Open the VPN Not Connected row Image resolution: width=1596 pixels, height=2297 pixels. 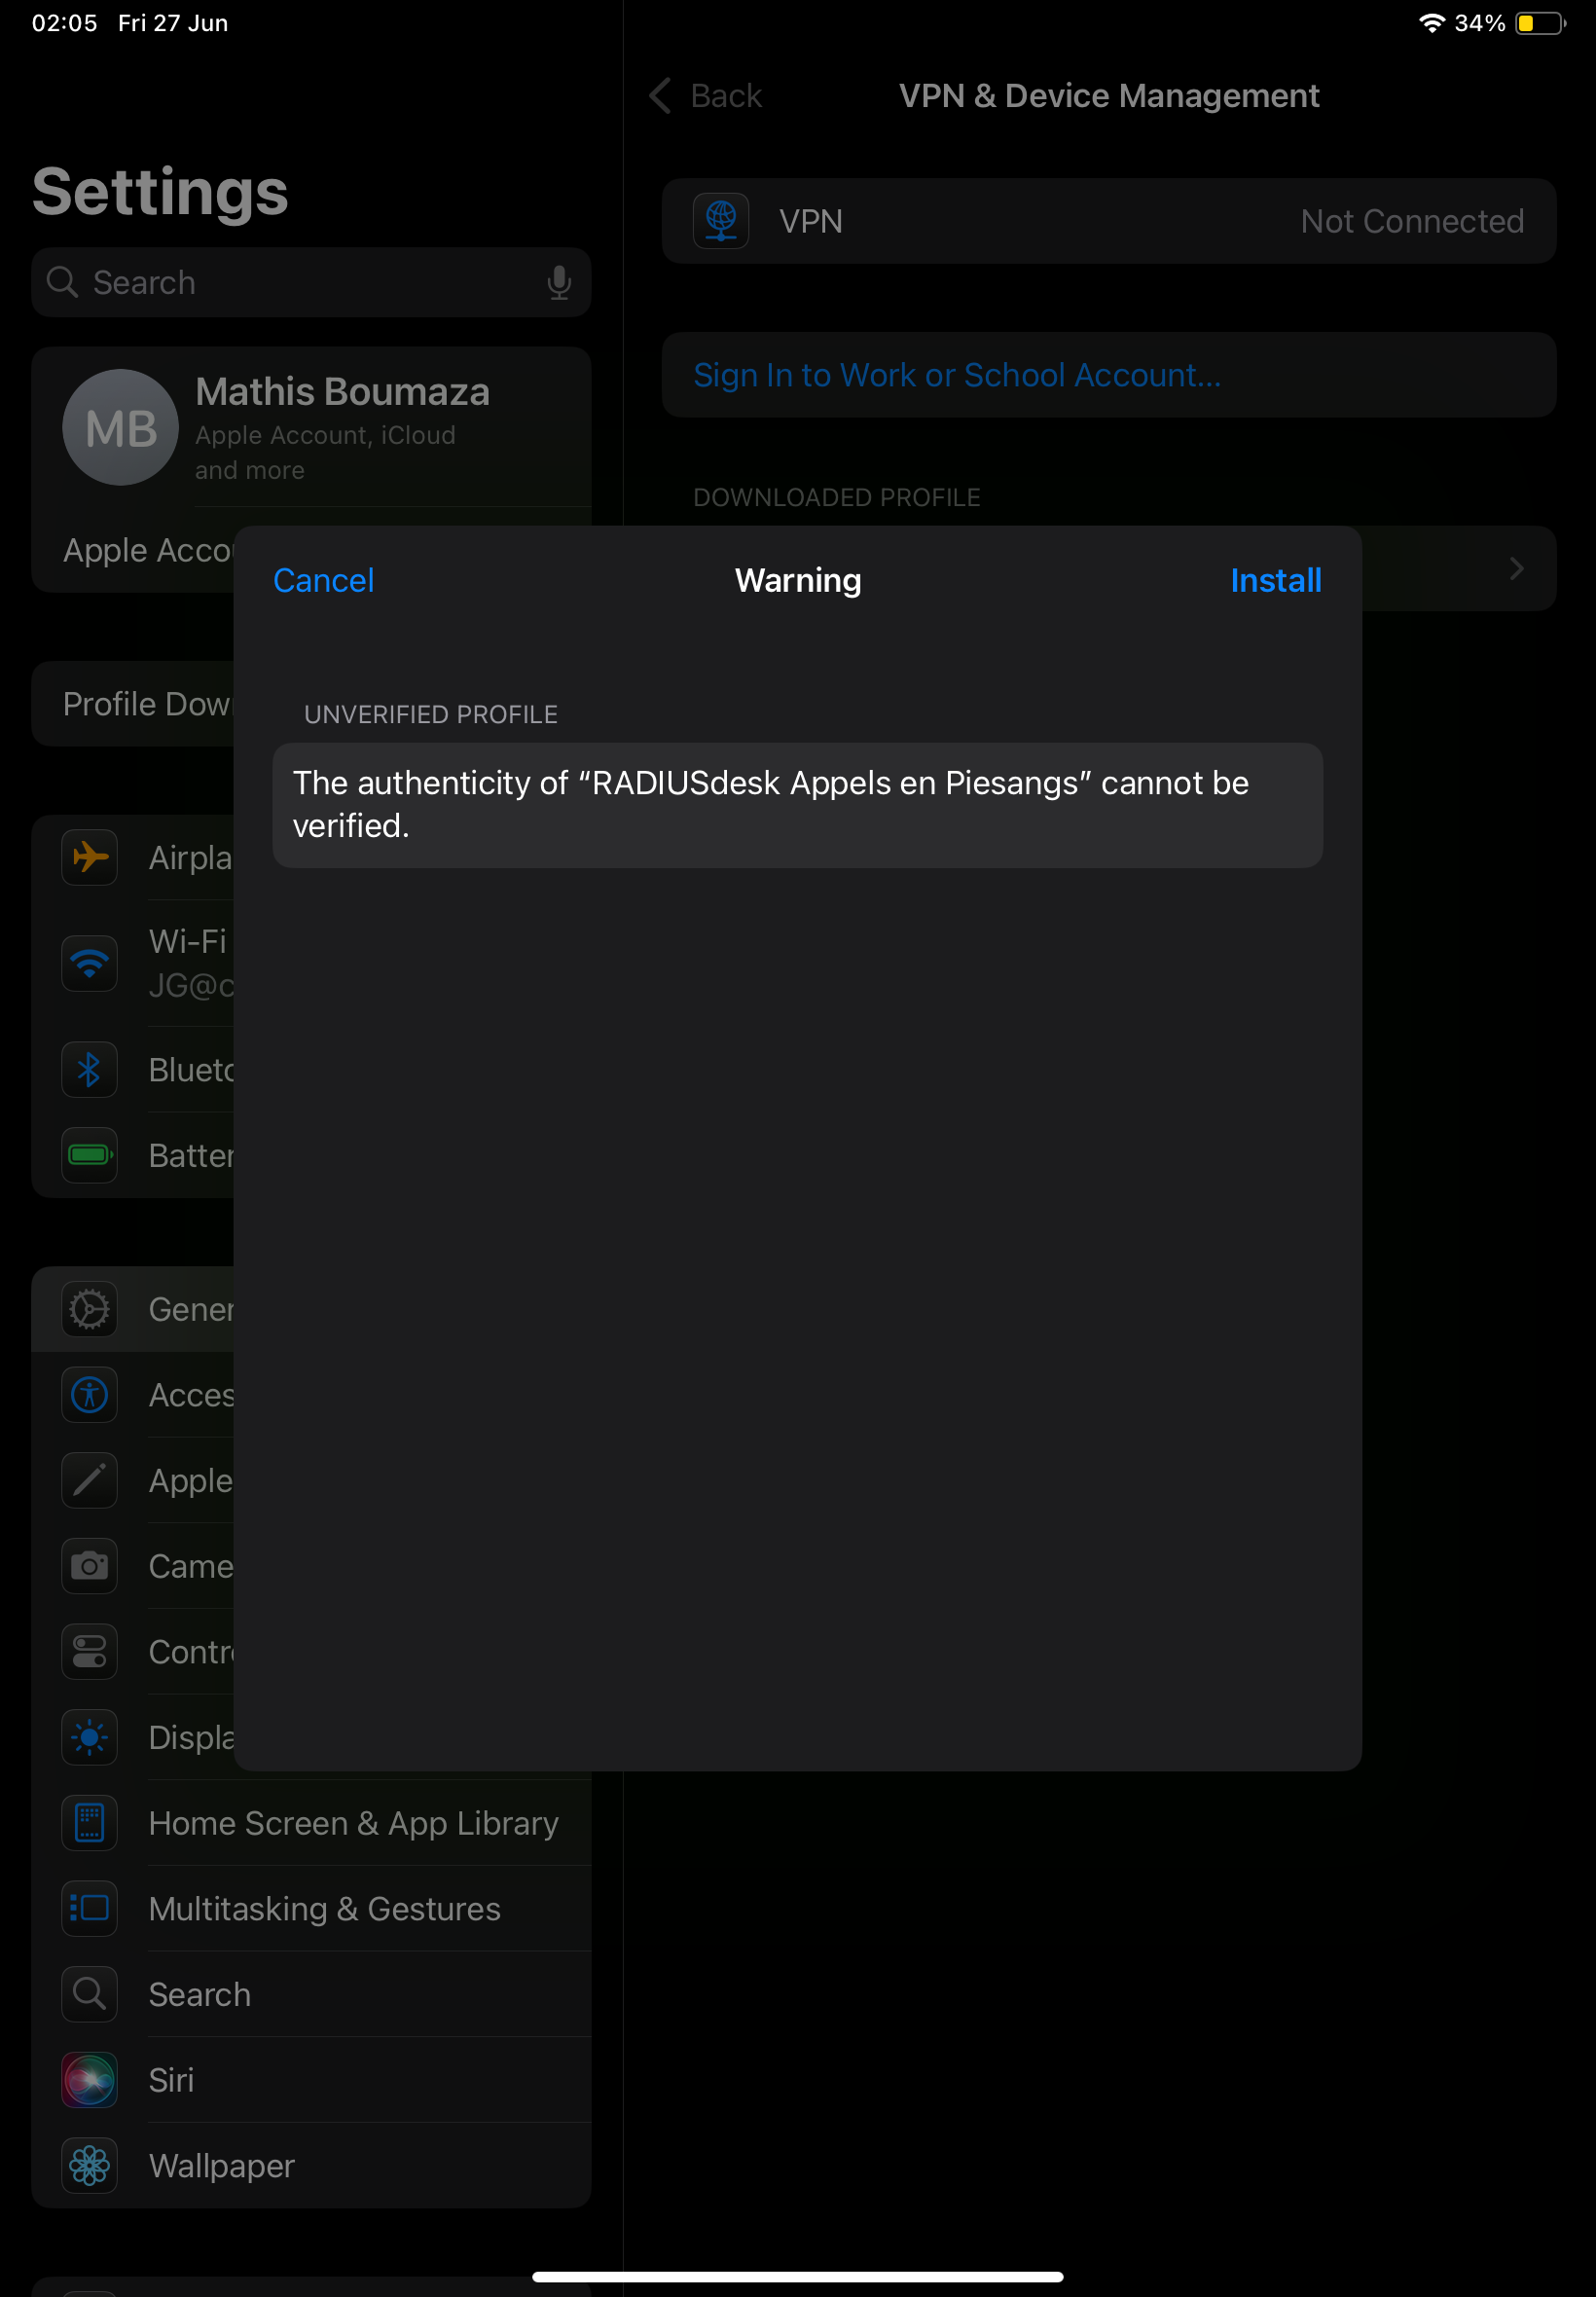pos(1108,221)
